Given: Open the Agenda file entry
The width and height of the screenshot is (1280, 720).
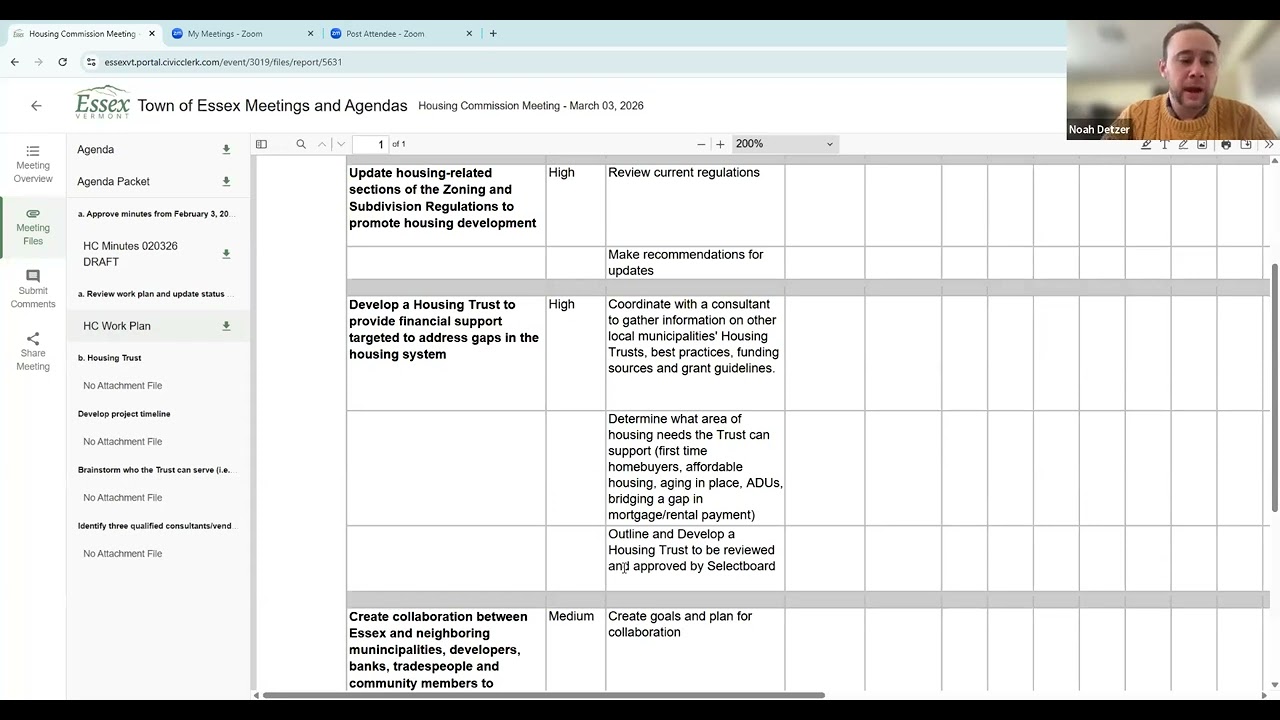Looking at the screenshot, I should pos(96,150).
